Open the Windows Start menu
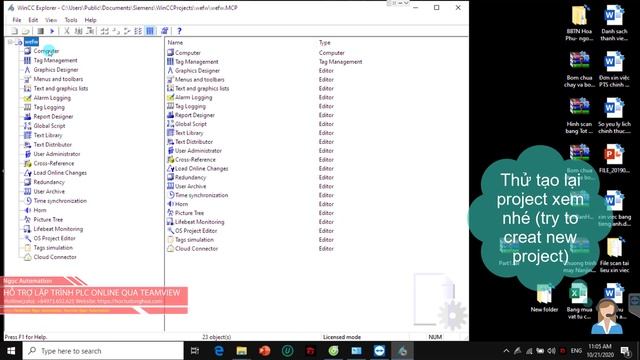The width and height of the screenshot is (640, 360). (x=11, y=351)
